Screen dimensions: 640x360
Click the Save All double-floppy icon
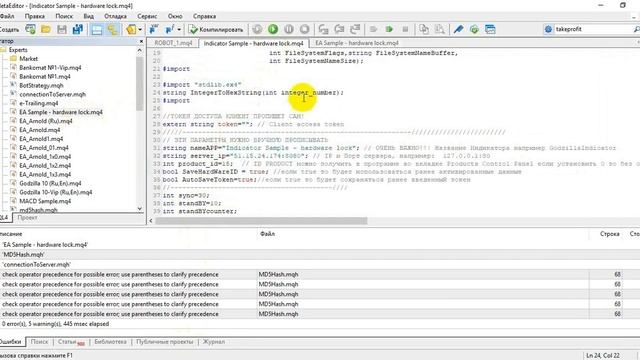78,29
